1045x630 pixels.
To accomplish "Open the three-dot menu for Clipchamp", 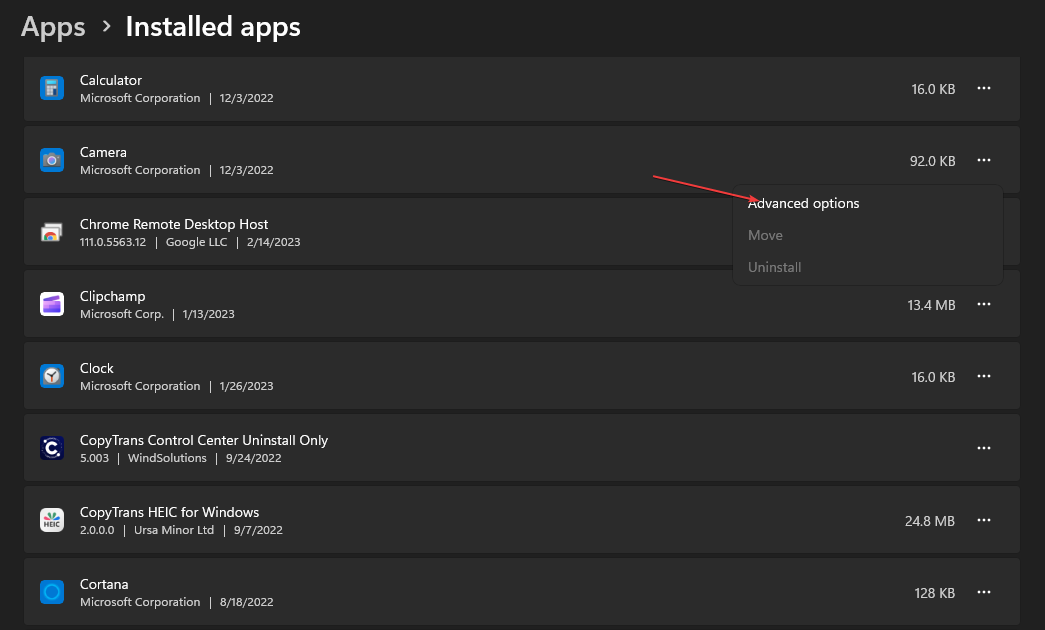I will [x=984, y=304].
